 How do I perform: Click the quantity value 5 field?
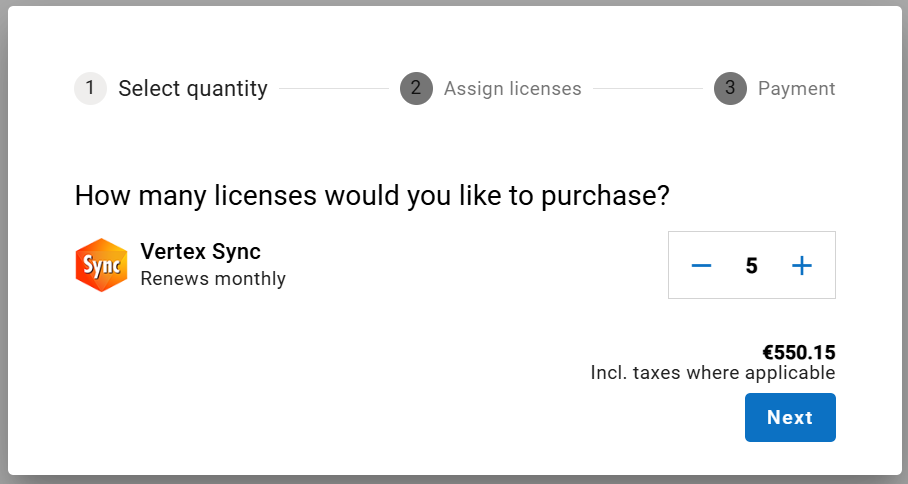752,266
